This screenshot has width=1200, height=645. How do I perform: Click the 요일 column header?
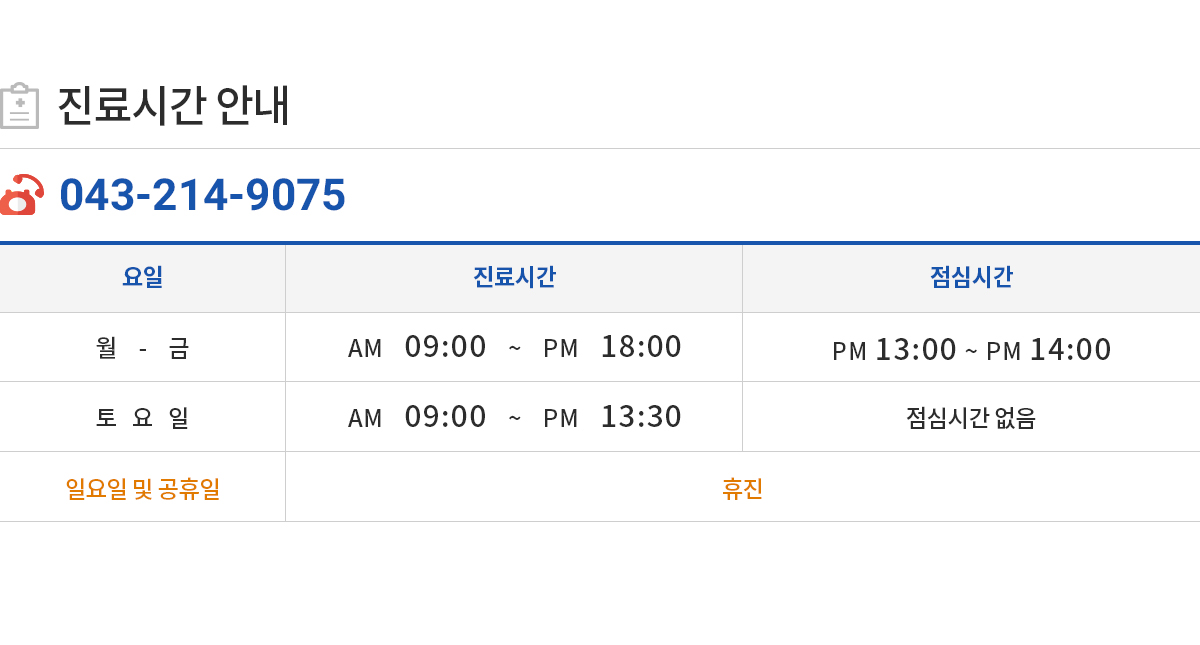pos(142,277)
